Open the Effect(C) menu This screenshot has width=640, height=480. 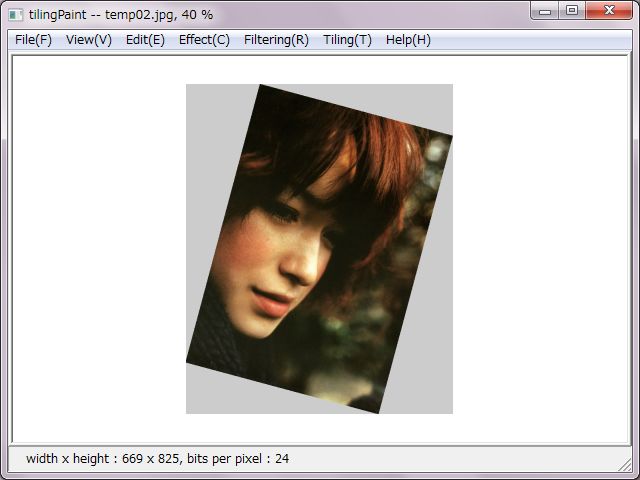click(204, 40)
